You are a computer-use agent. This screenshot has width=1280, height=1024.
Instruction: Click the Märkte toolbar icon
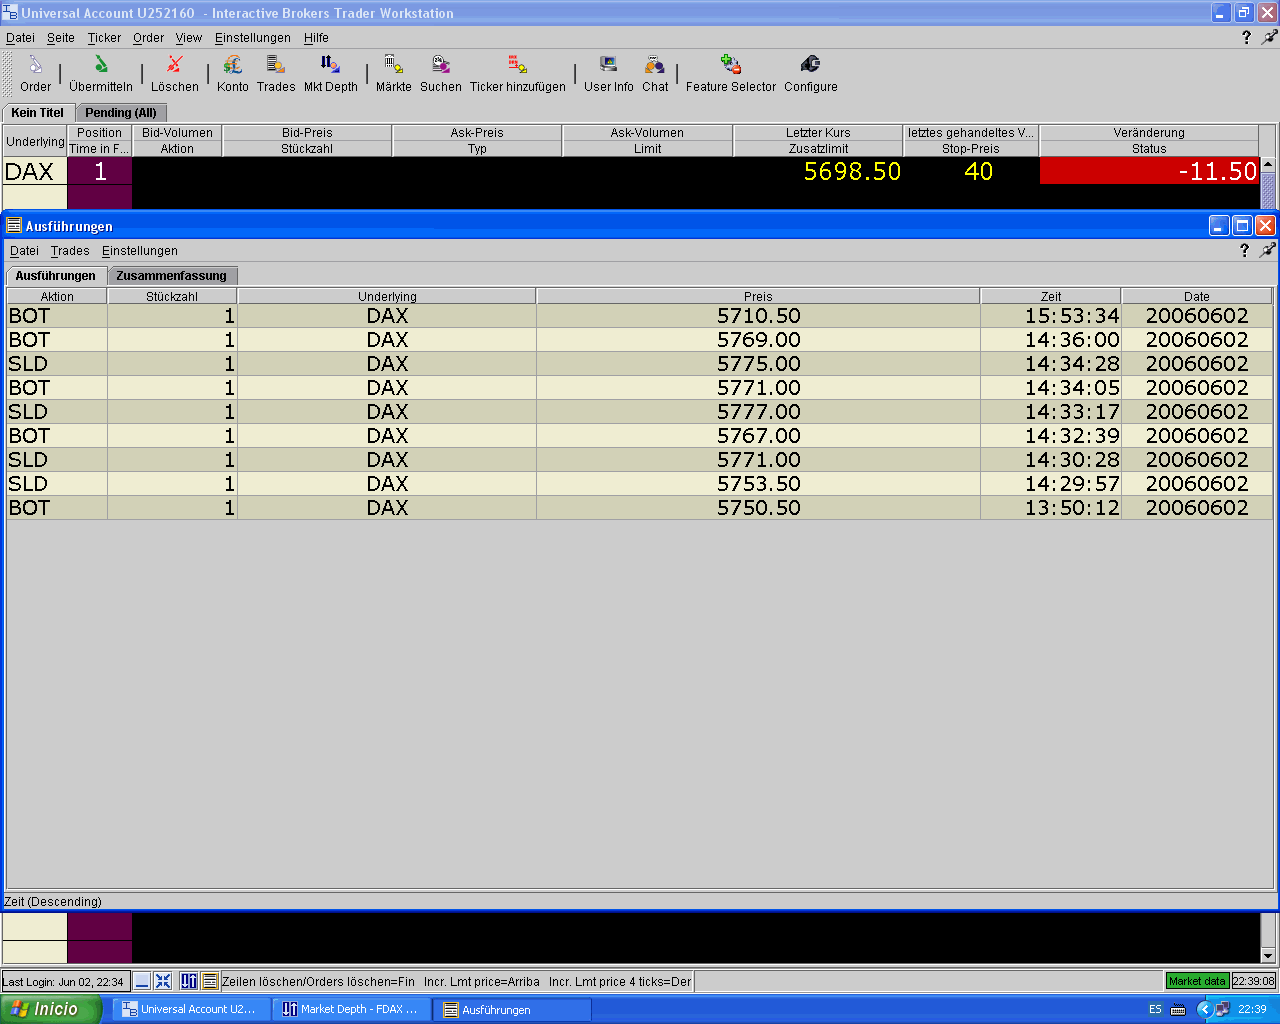[x=394, y=65]
